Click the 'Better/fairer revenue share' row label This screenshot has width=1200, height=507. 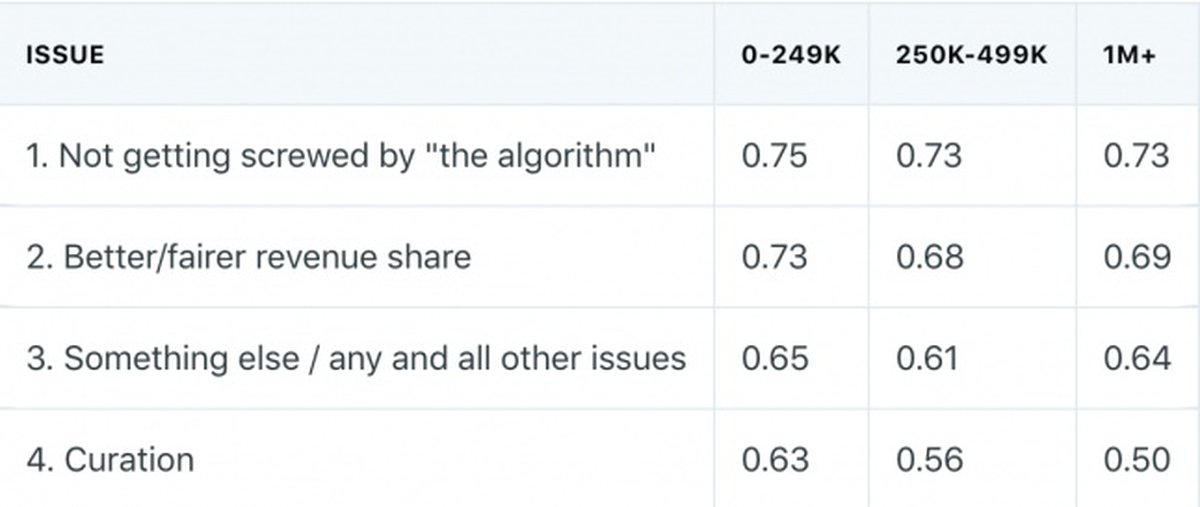pos(249,257)
